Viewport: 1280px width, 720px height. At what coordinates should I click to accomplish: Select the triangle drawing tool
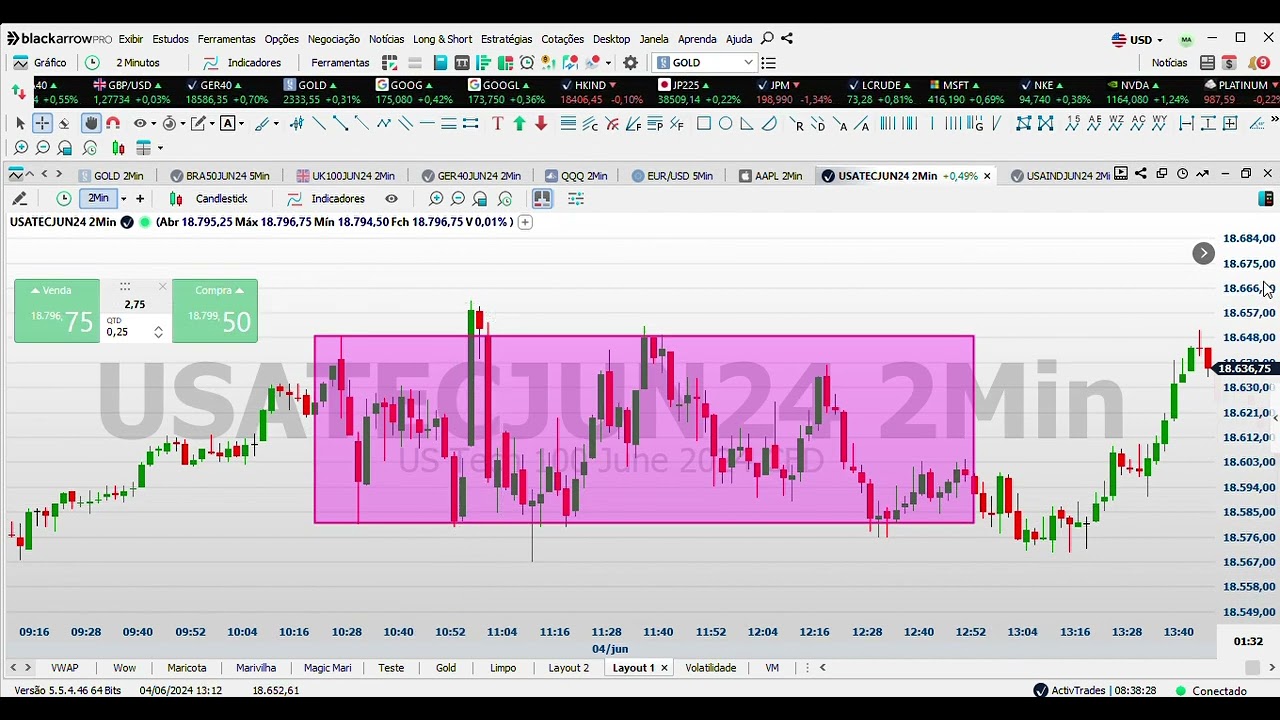click(747, 124)
